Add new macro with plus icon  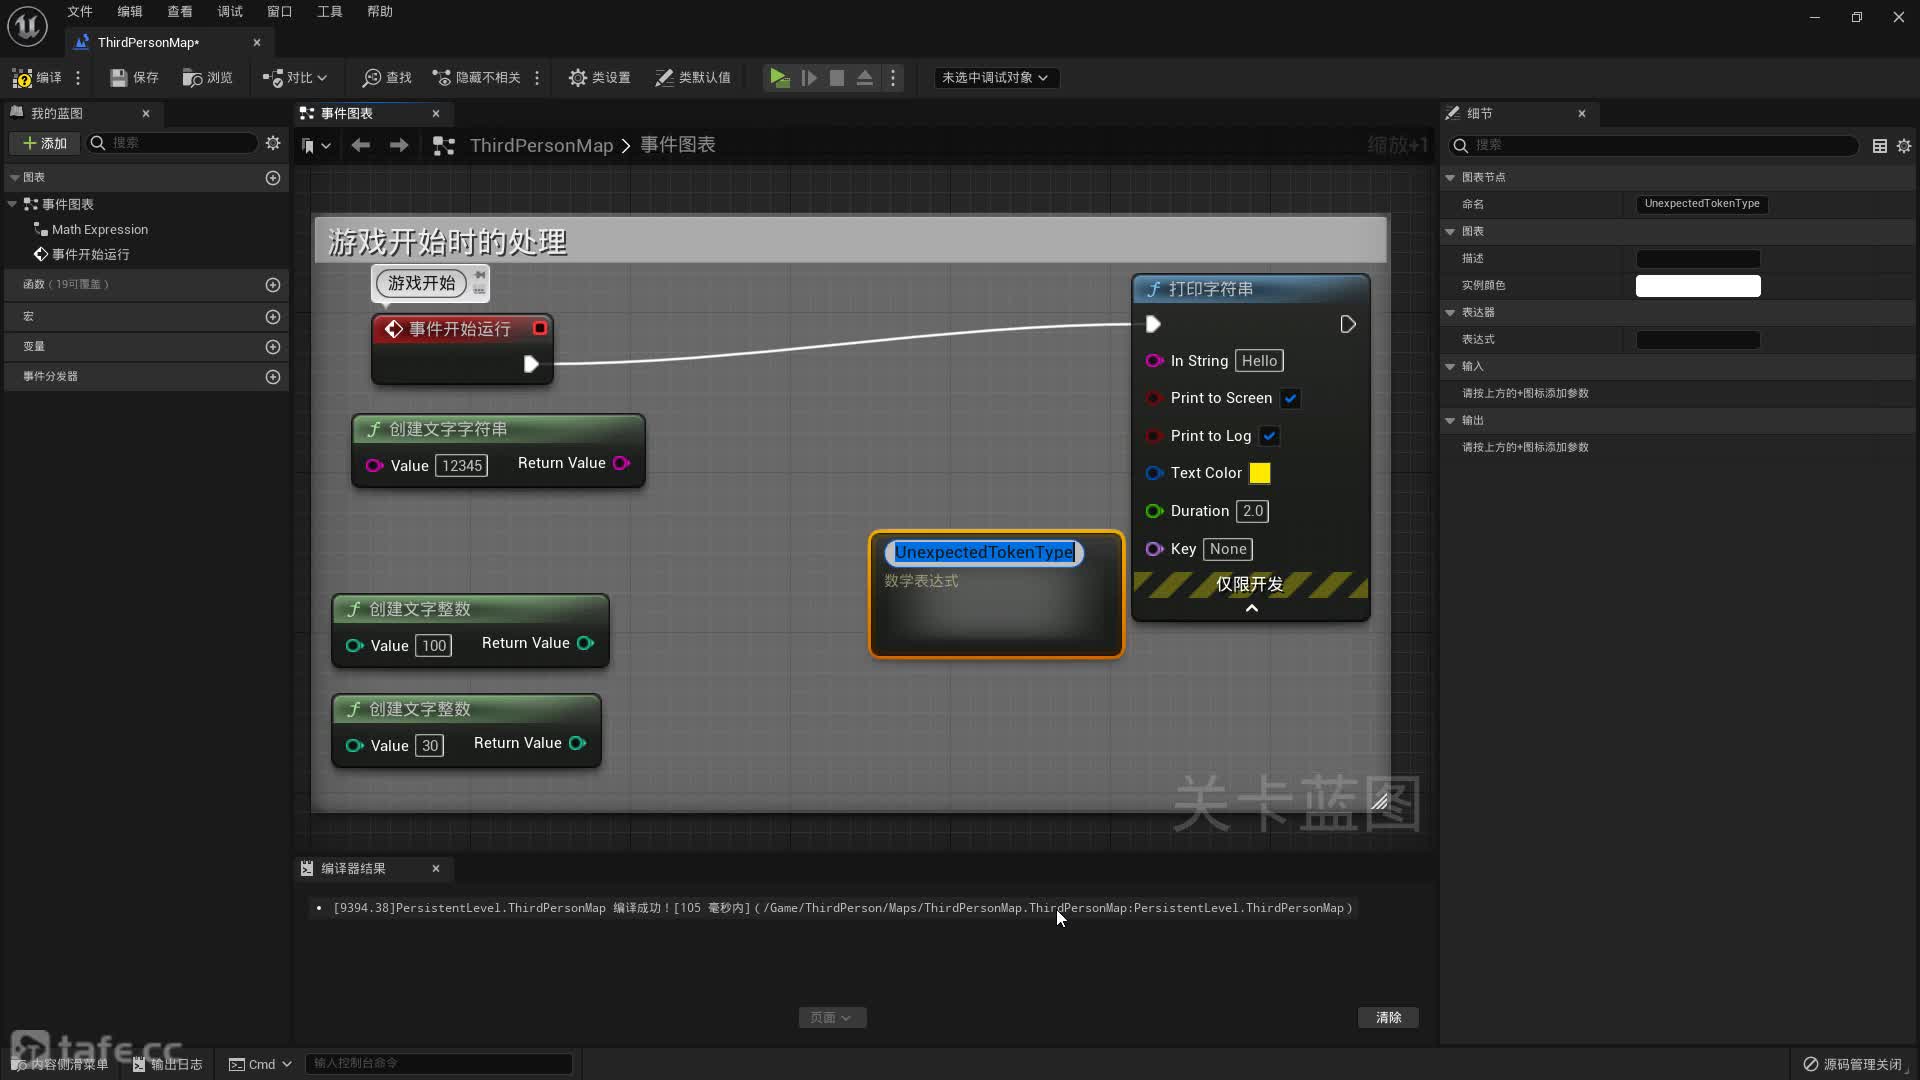pyautogui.click(x=273, y=317)
